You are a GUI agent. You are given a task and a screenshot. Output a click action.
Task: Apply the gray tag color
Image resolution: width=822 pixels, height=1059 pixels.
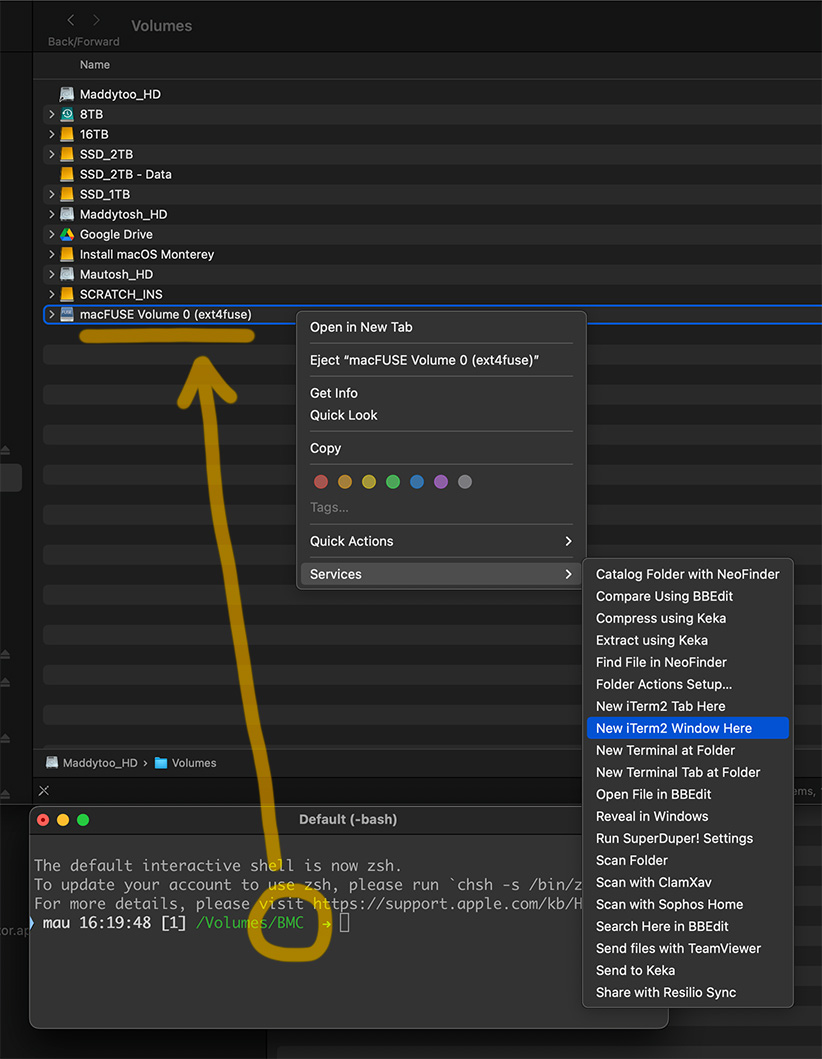pyautogui.click(x=465, y=482)
